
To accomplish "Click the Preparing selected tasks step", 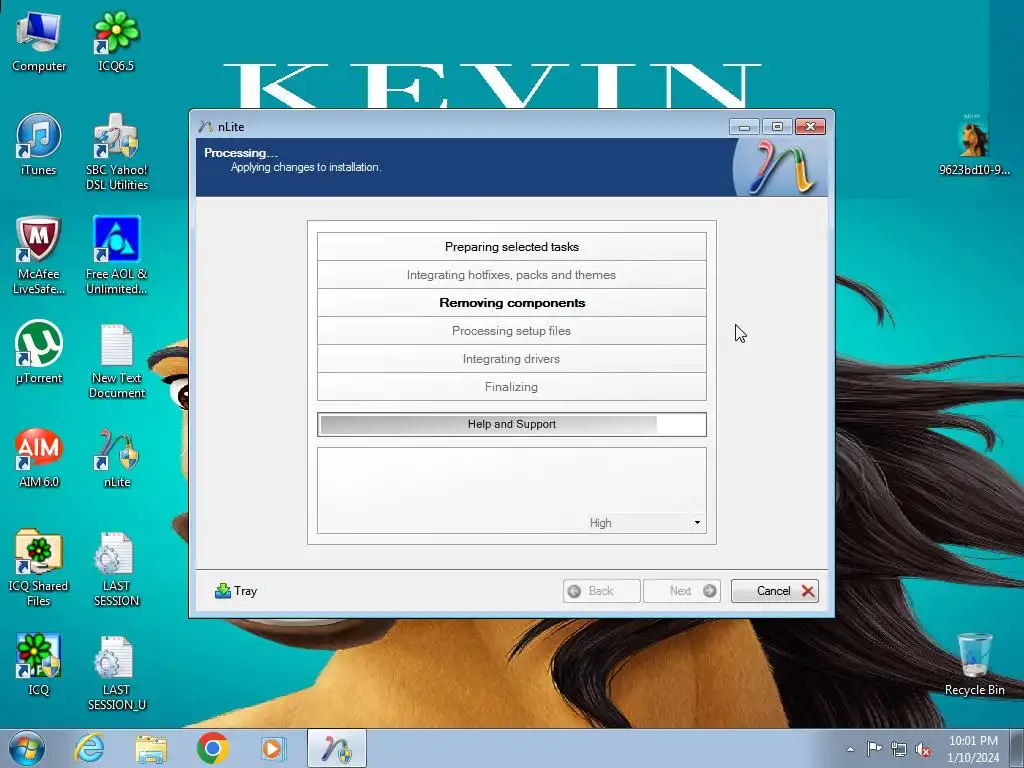I will (x=511, y=247).
